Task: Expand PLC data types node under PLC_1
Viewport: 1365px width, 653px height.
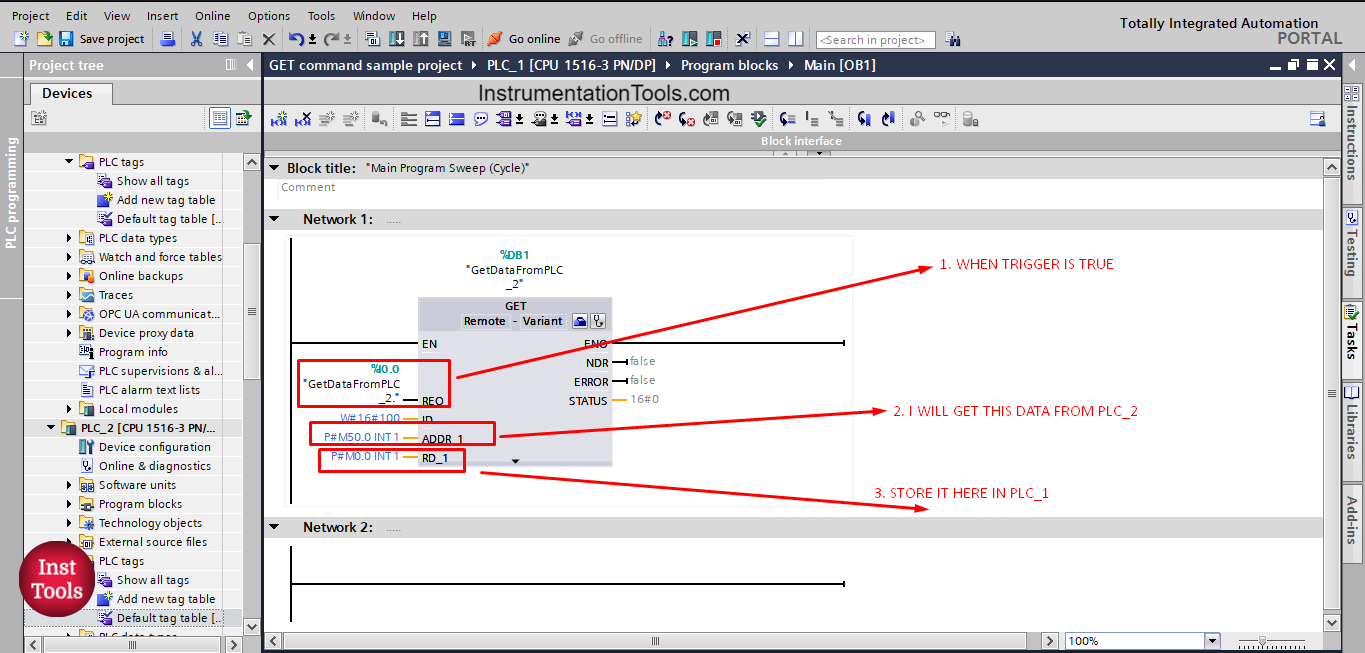Action: click(x=69, y=238)
